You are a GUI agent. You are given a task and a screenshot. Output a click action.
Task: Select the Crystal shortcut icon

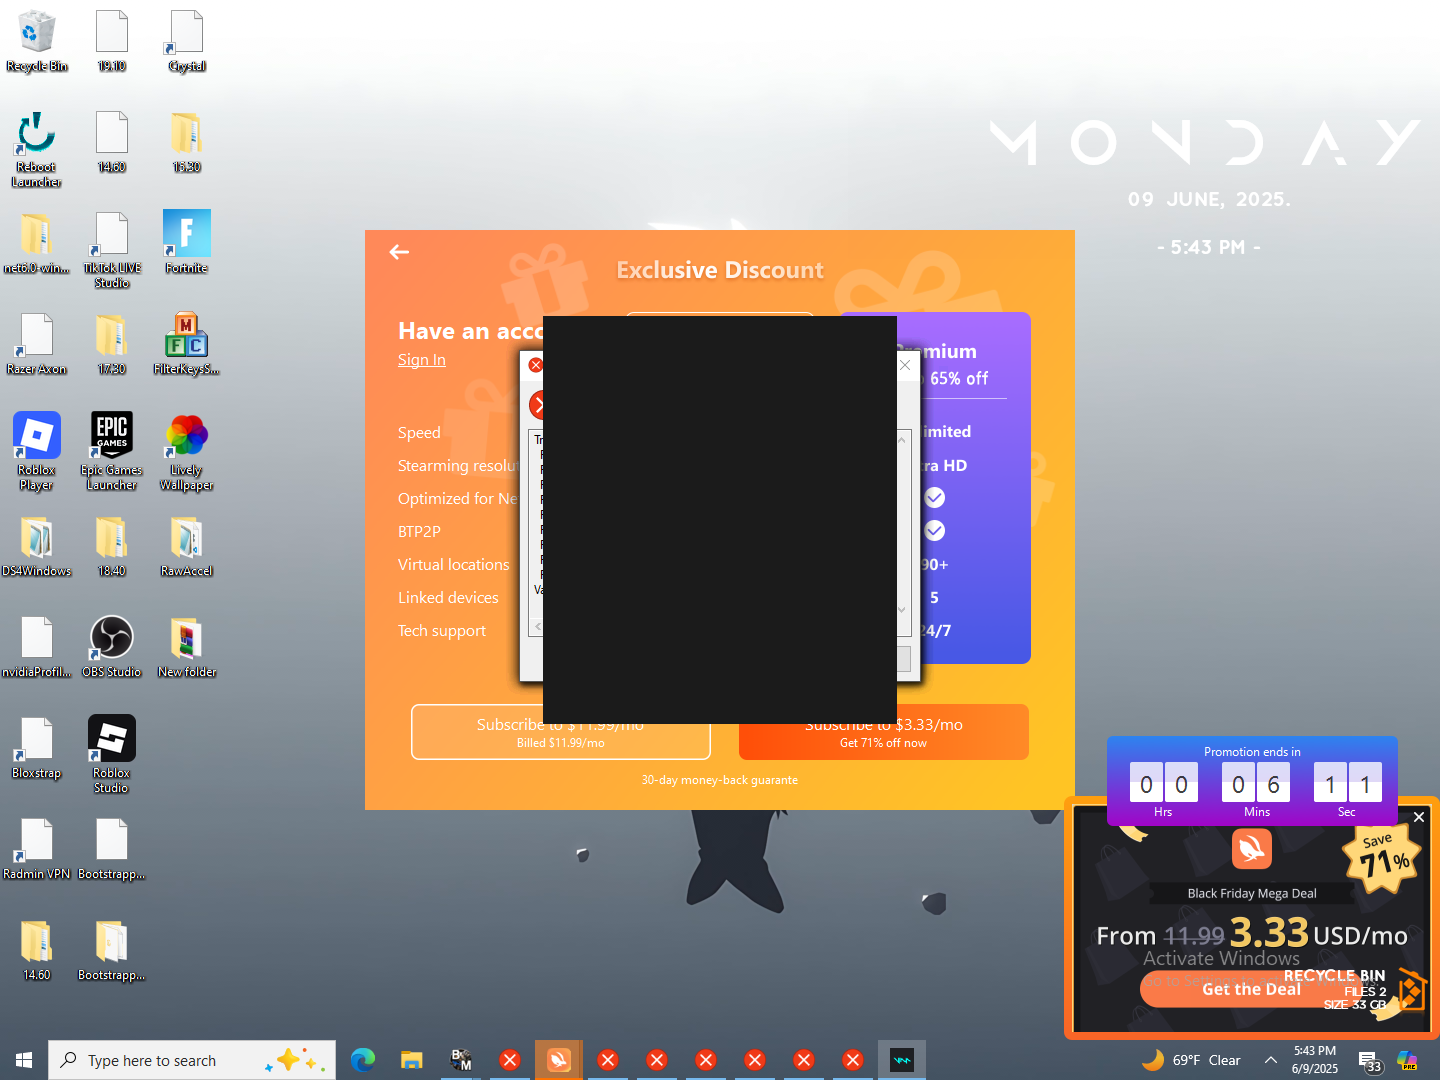(x=187, y=42)
